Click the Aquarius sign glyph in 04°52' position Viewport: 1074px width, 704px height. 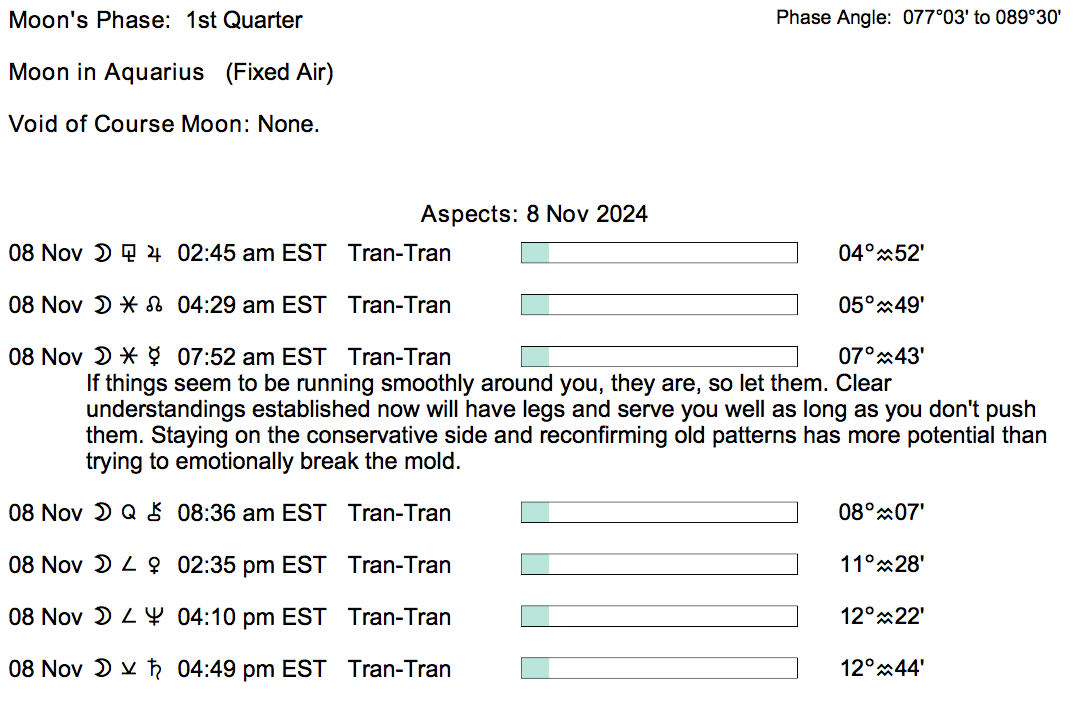[884, 254]
